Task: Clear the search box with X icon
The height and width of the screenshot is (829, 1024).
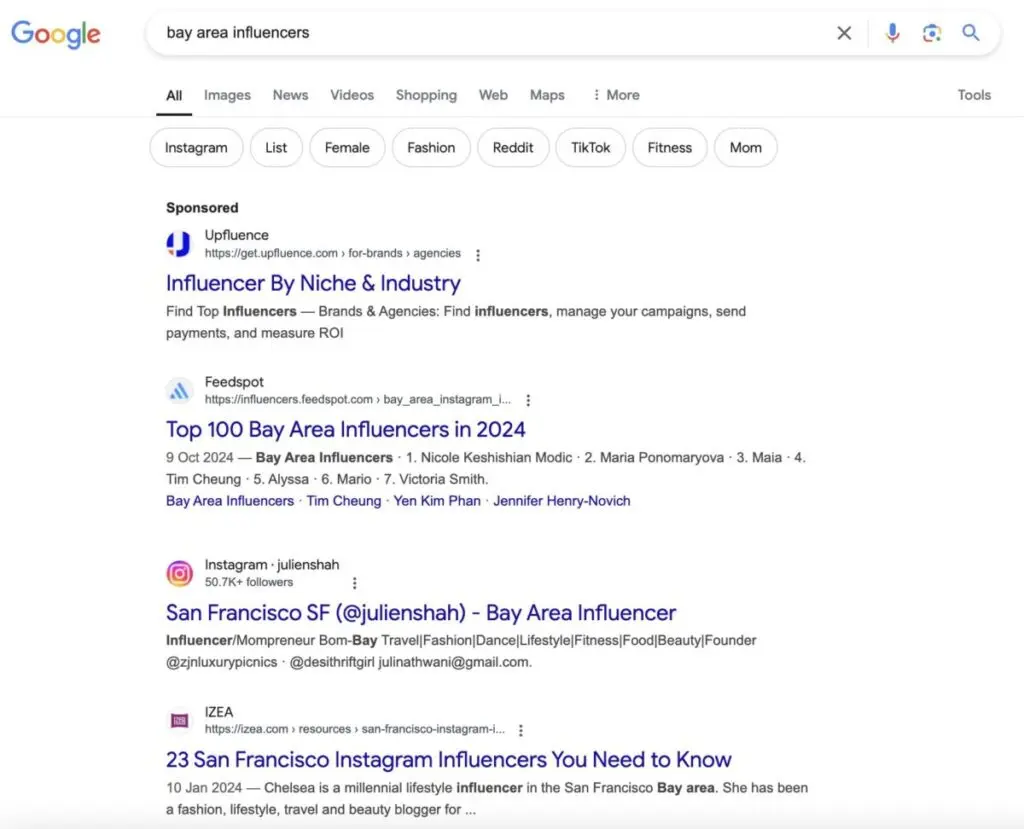Action: (844, 33)
